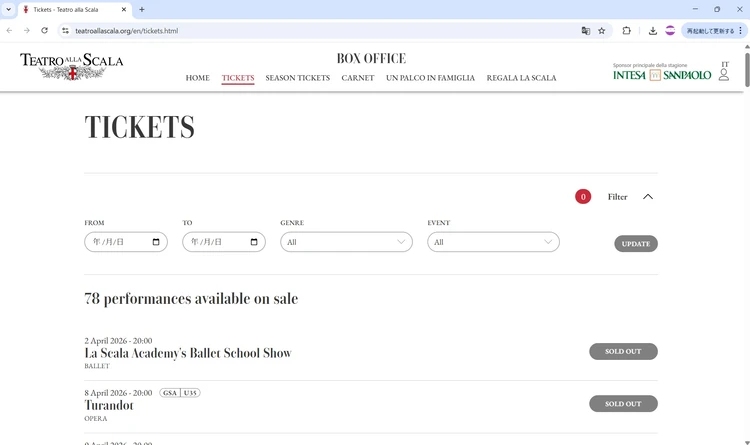Click the TO date input field
750x445 pixels.
tap(215, 242)
